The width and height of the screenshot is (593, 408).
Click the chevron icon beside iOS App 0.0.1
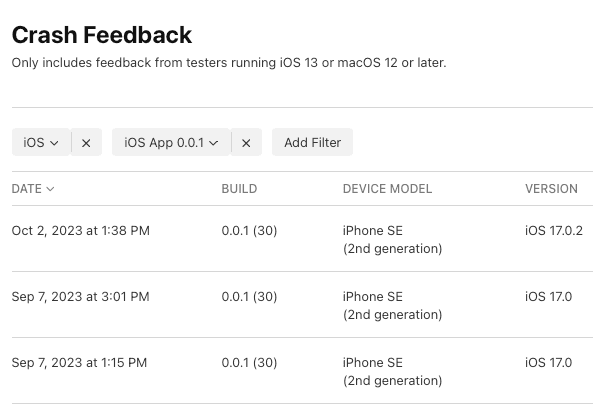point(214,143)
